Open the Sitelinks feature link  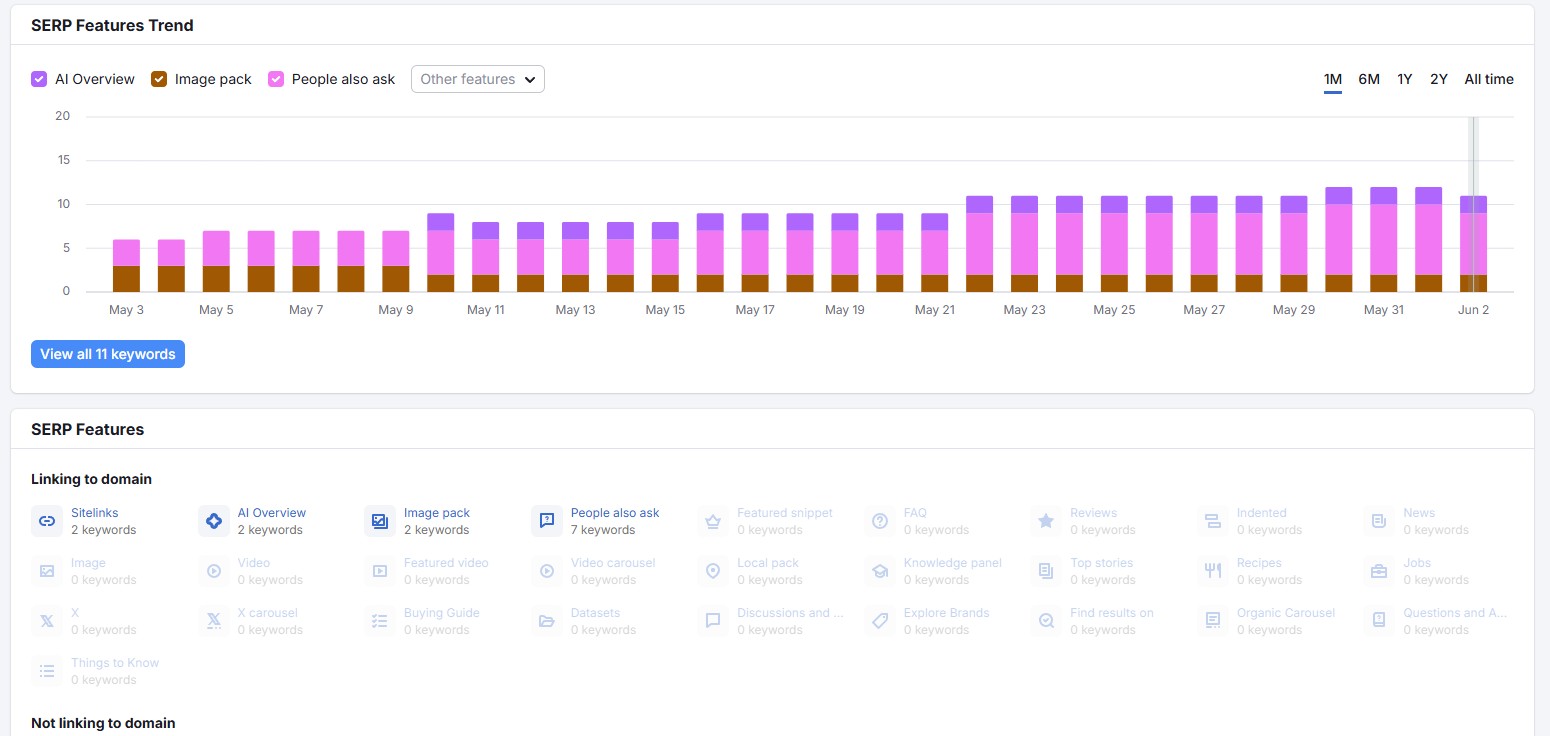click(94, 513)
